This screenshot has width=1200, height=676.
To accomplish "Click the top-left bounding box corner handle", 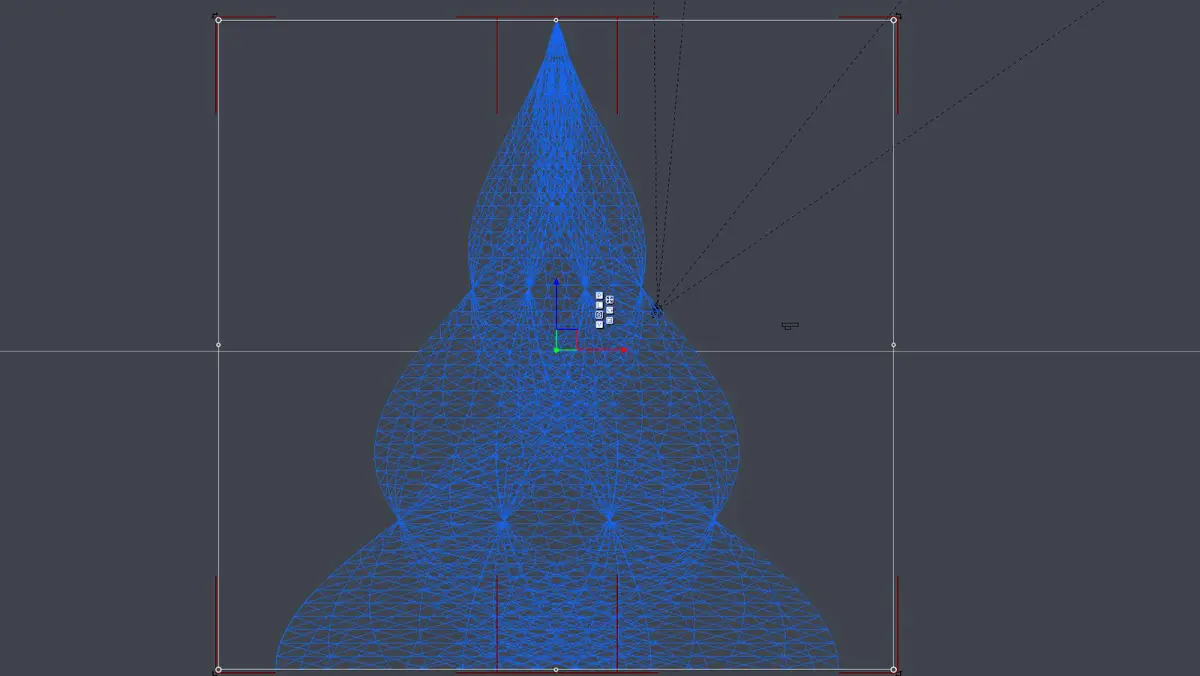I will [x=218, y=20].
